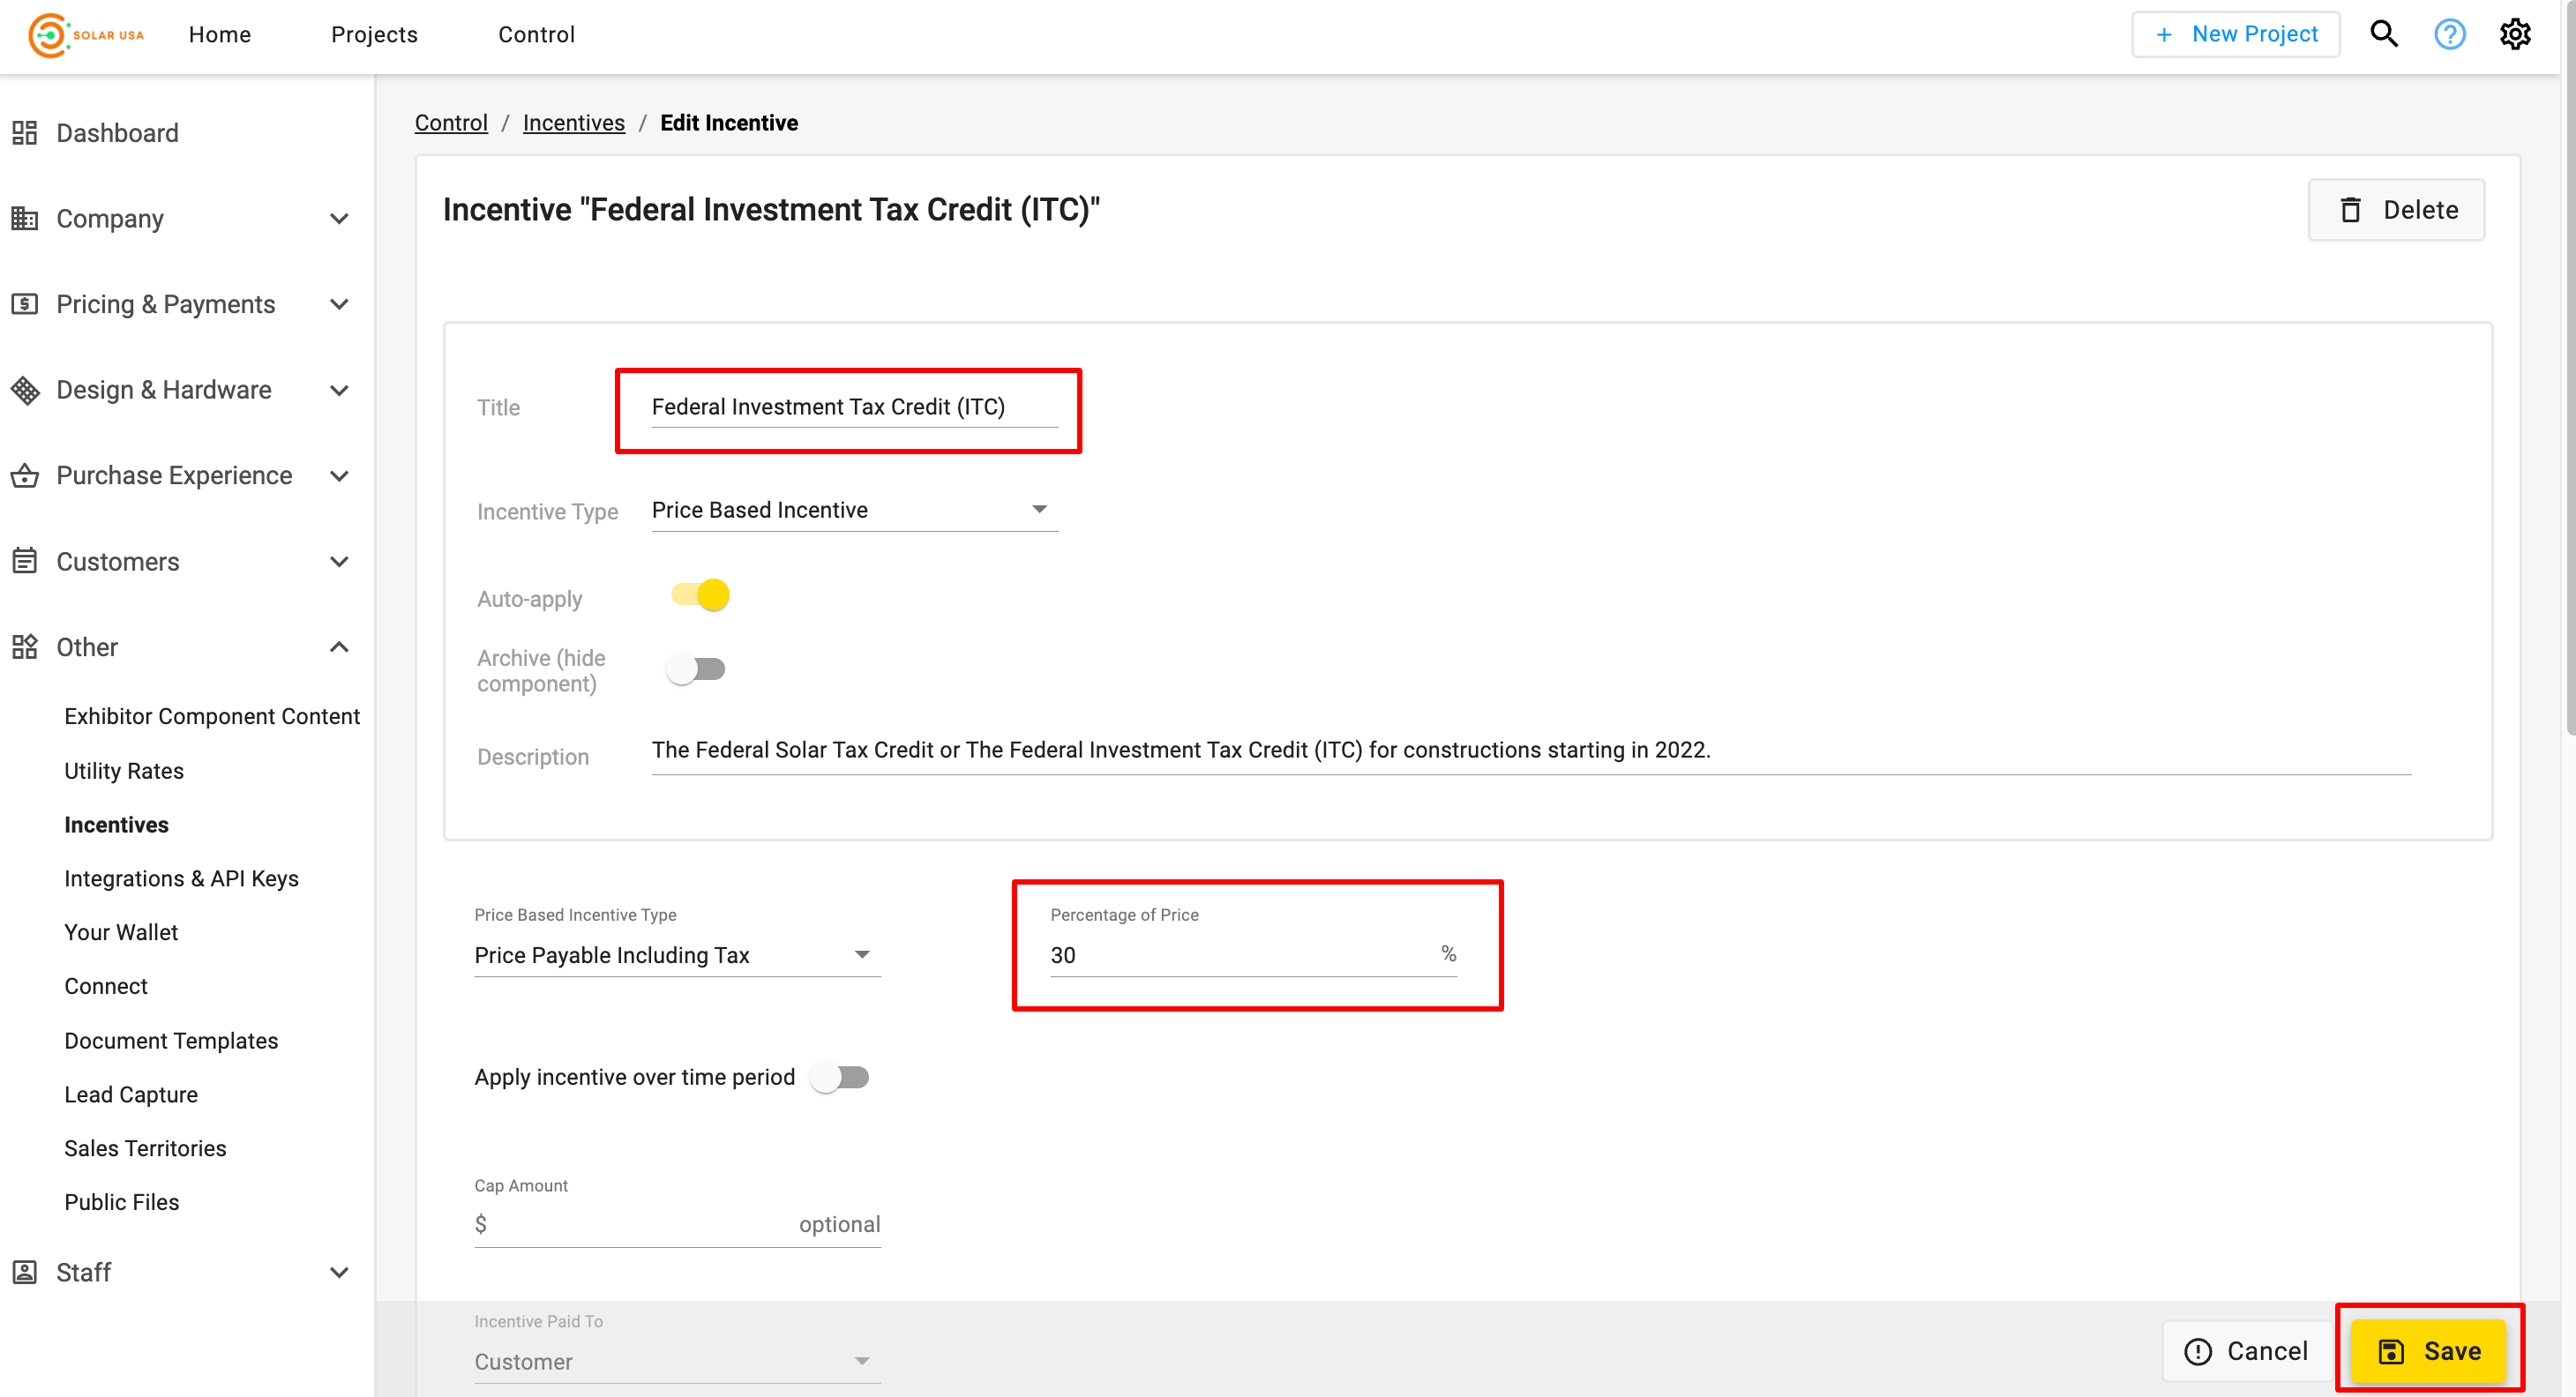This screenshot has height=1397, width=2576.
Task: Click the Dashboard grid icon
Action: (24, 133)
